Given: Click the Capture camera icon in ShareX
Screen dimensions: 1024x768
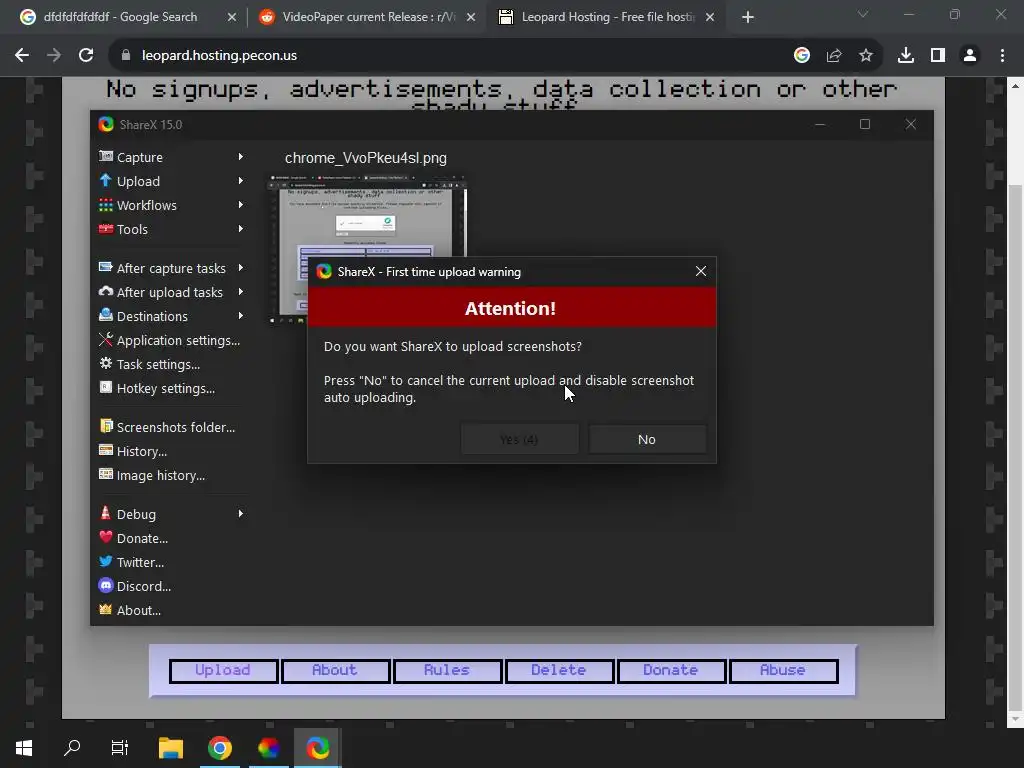Looking at the screenshot, I should click(x=106, y=156).
